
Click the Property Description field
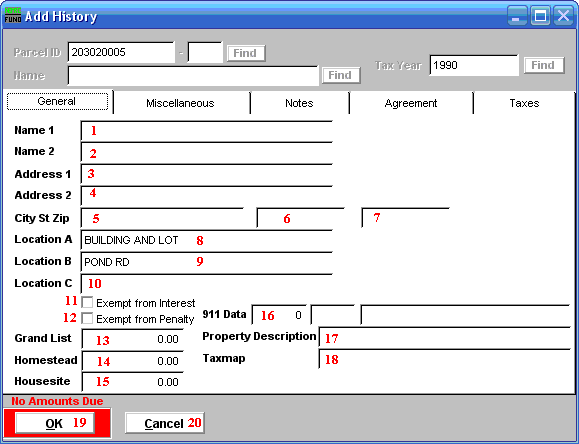444,337
